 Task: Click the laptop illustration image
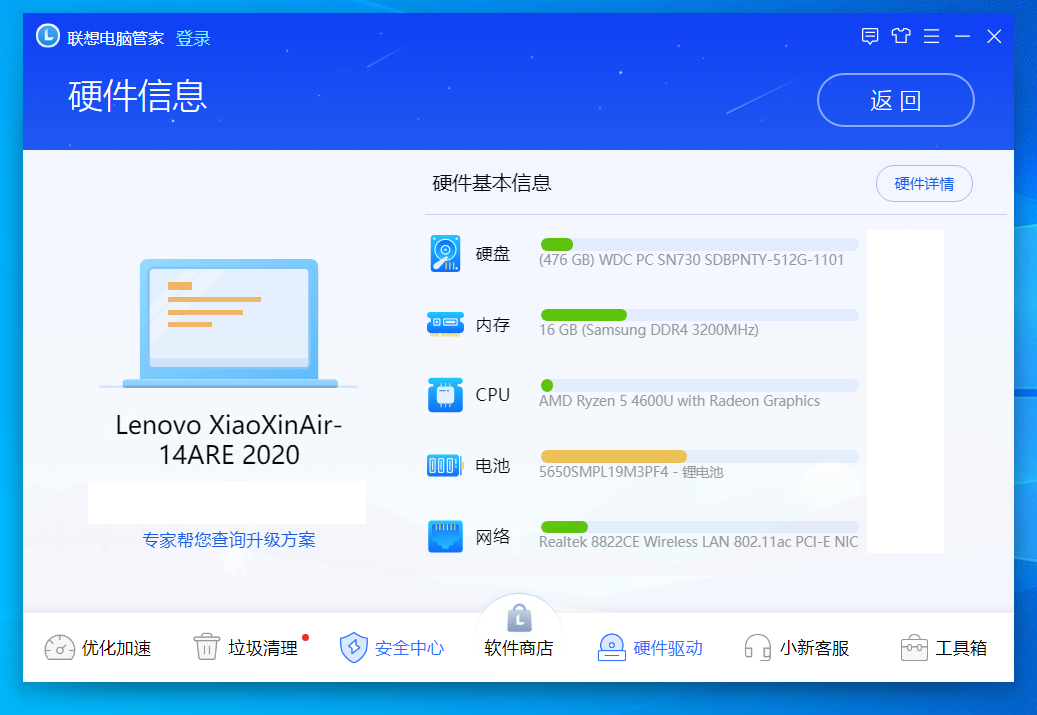coord(229,323)
